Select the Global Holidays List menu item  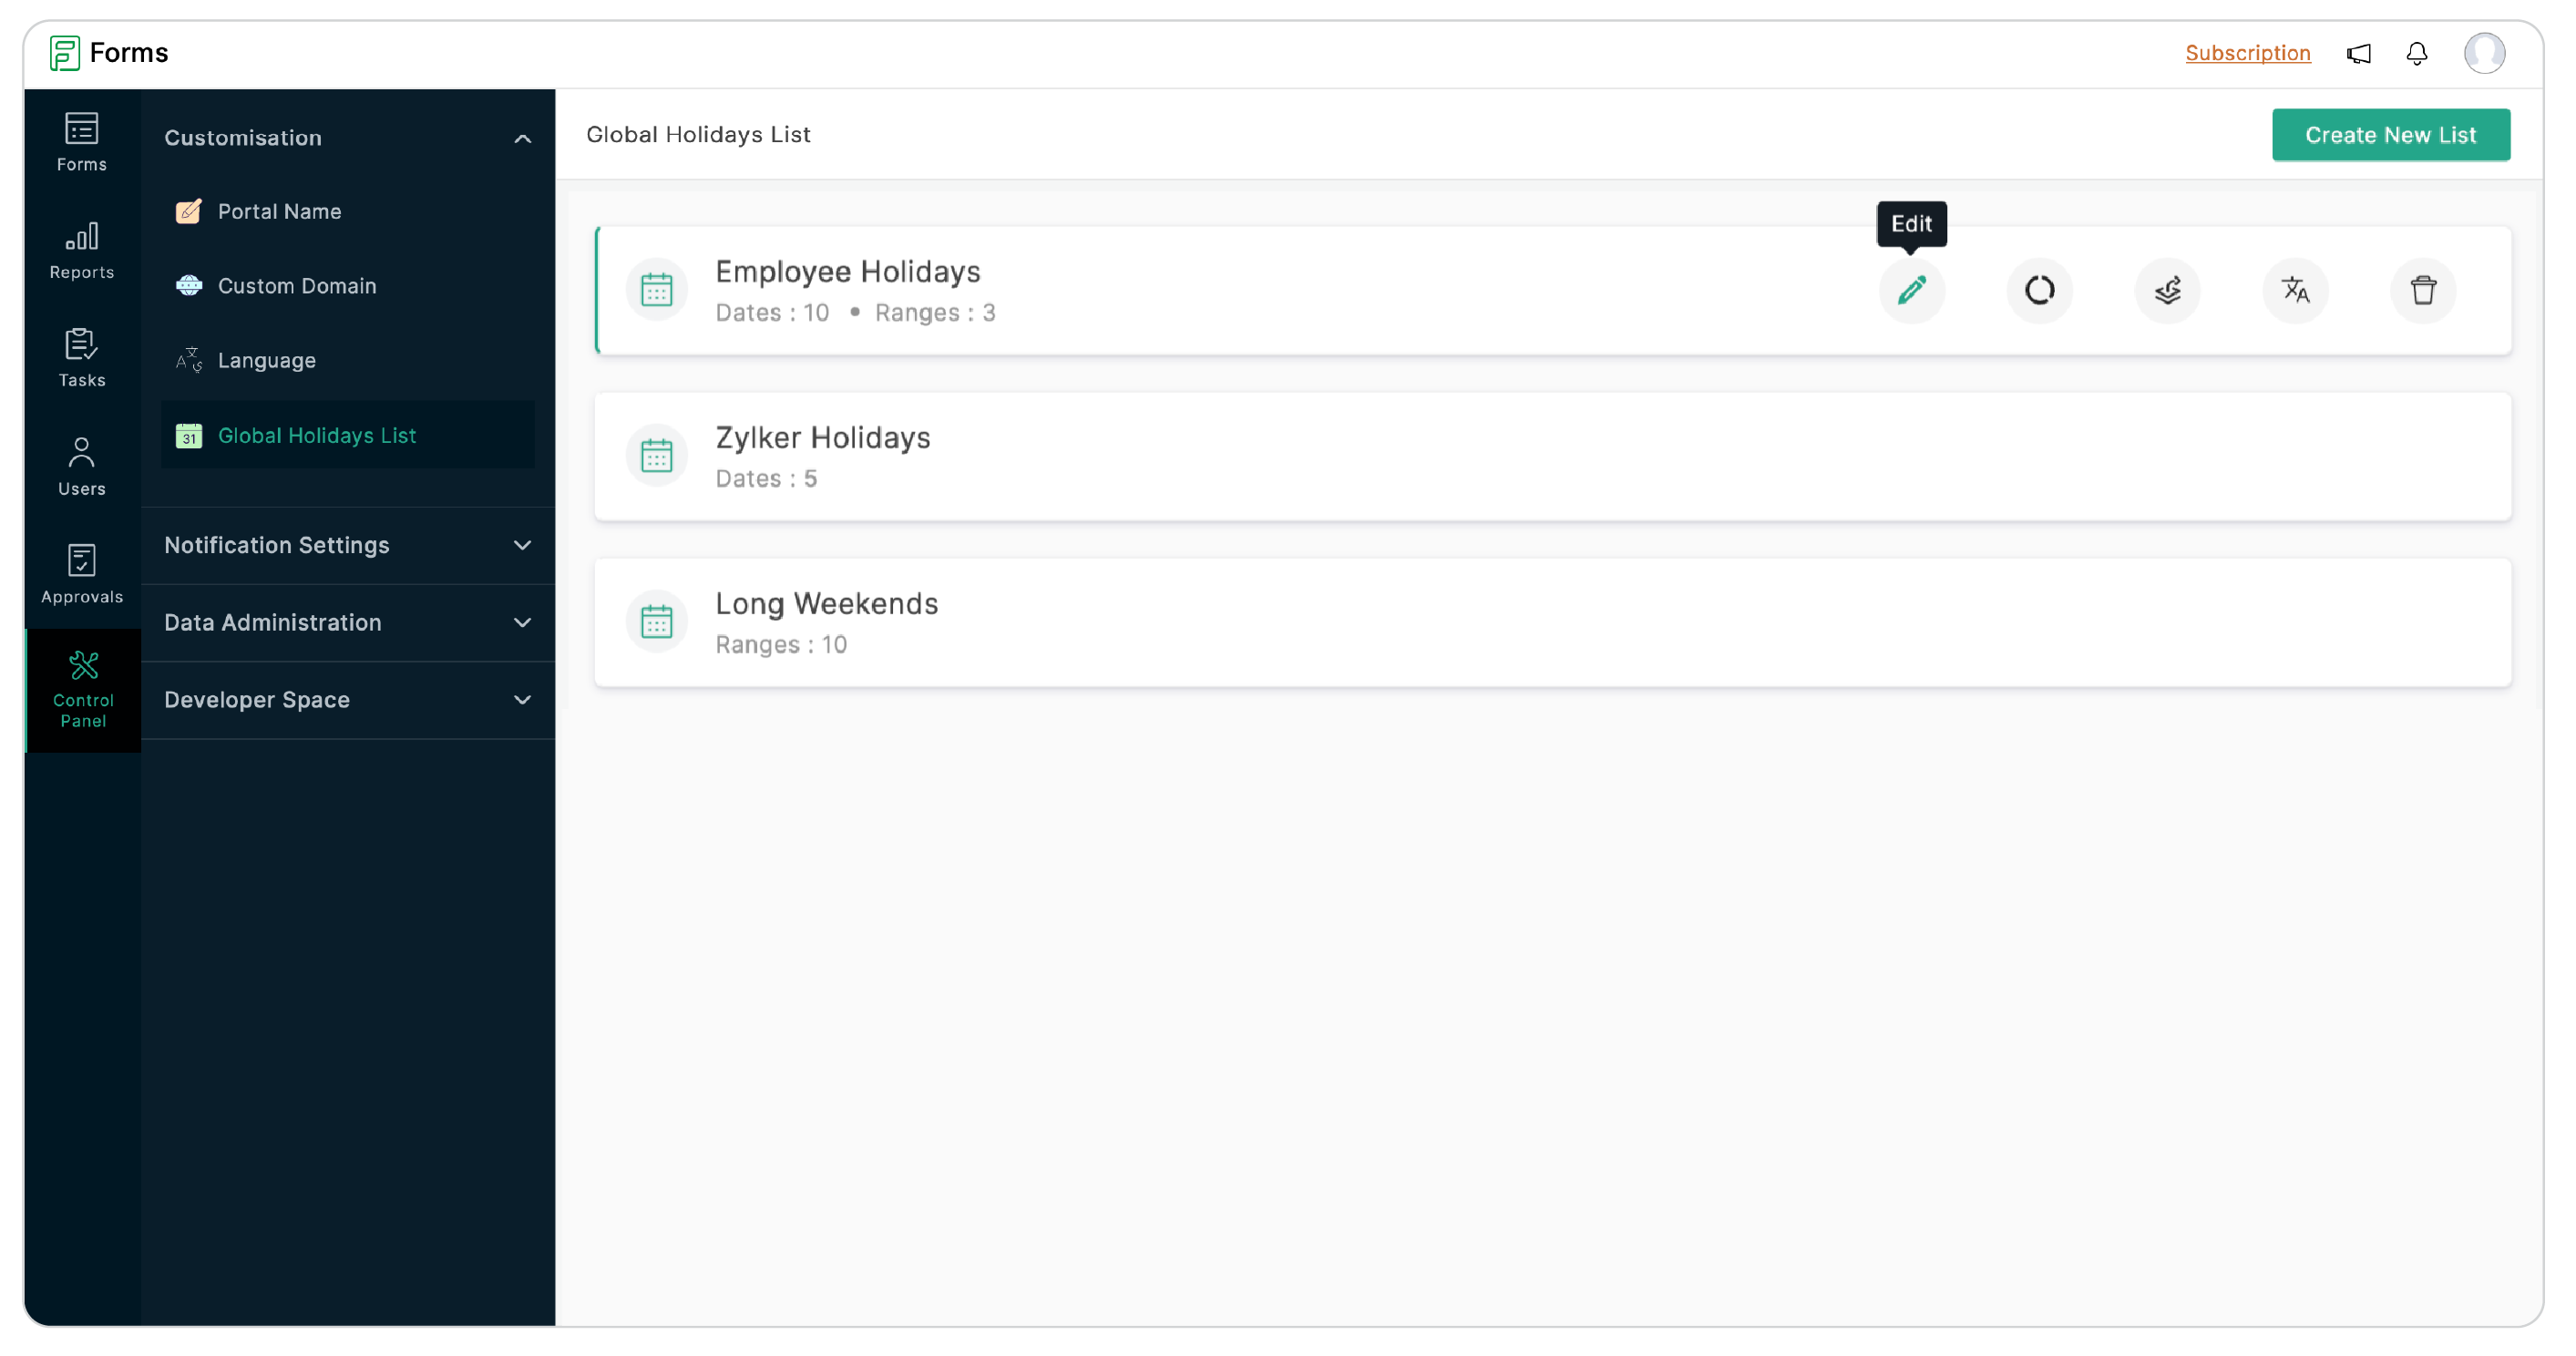(317, 435)
